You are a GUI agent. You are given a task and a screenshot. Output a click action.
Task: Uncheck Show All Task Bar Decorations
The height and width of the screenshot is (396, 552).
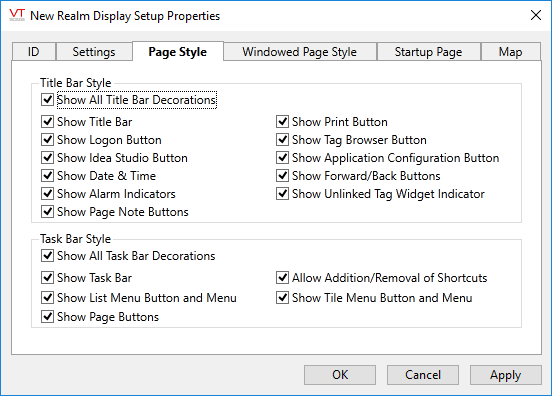point(47,256)
